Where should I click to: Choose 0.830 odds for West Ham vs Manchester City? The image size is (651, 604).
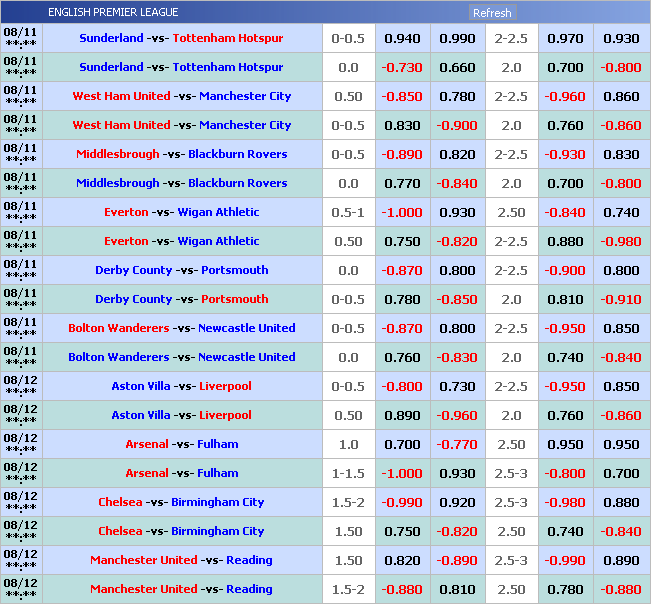coord(402,125)
